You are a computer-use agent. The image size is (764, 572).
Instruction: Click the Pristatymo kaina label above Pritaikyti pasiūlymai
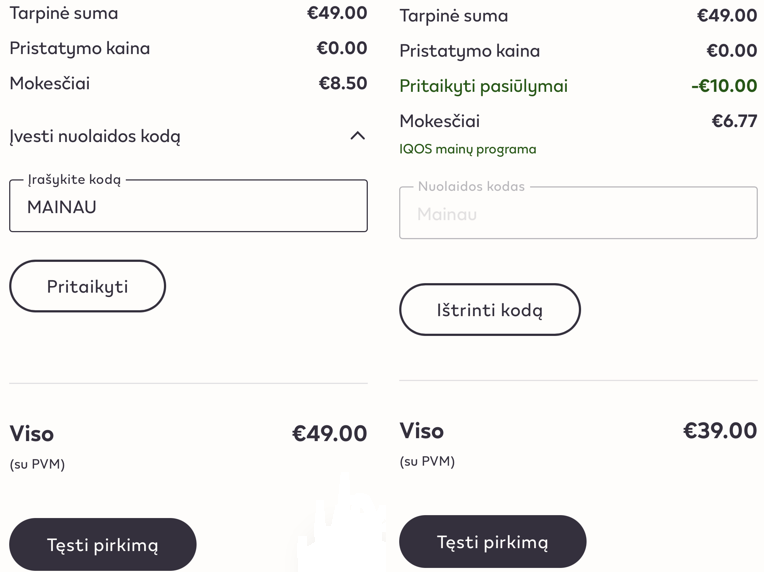click(x=470, y=51)
